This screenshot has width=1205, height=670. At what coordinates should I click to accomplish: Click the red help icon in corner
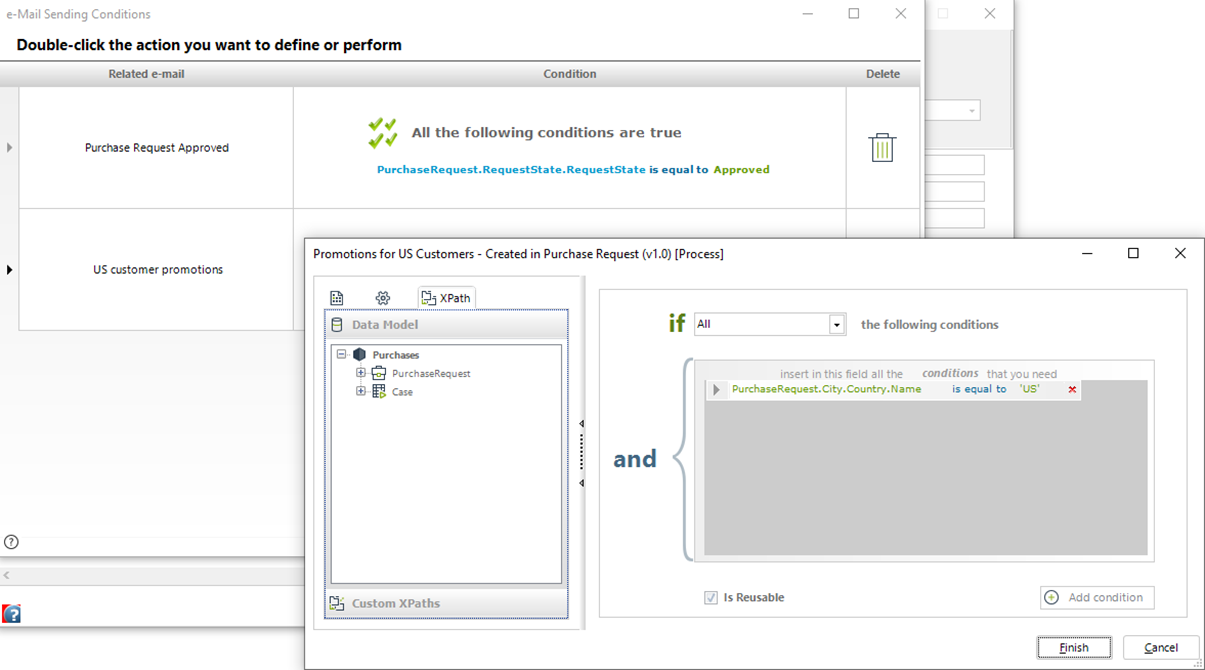(12, 614)
